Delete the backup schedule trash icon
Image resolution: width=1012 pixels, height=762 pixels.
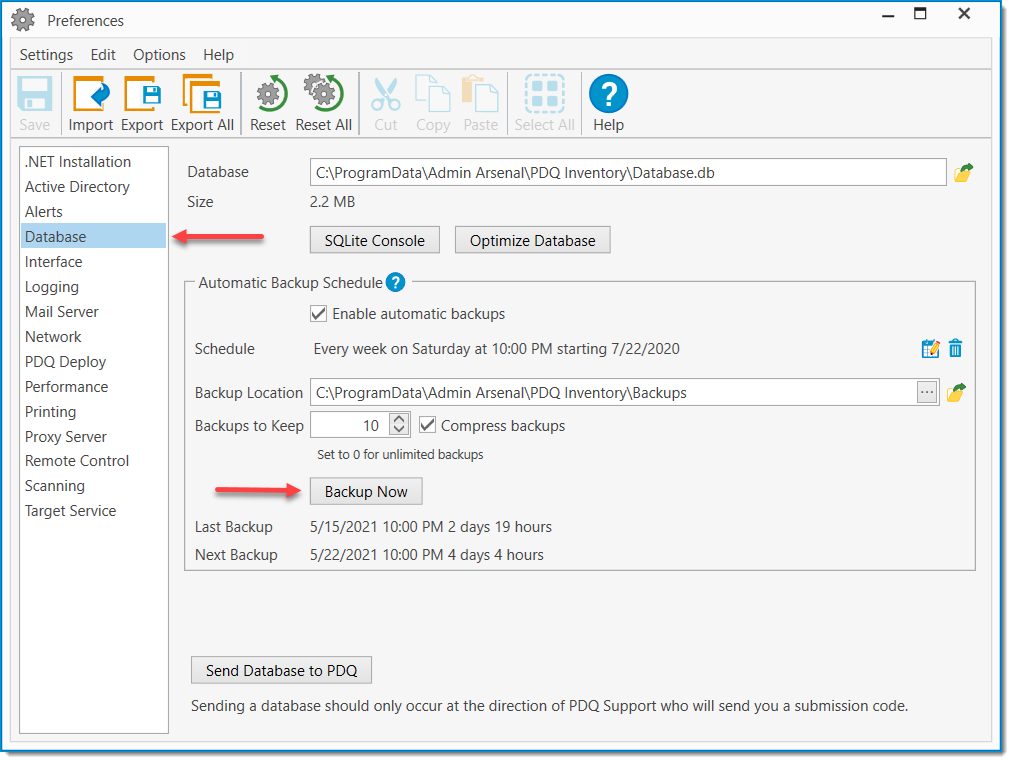click(955, 348)
